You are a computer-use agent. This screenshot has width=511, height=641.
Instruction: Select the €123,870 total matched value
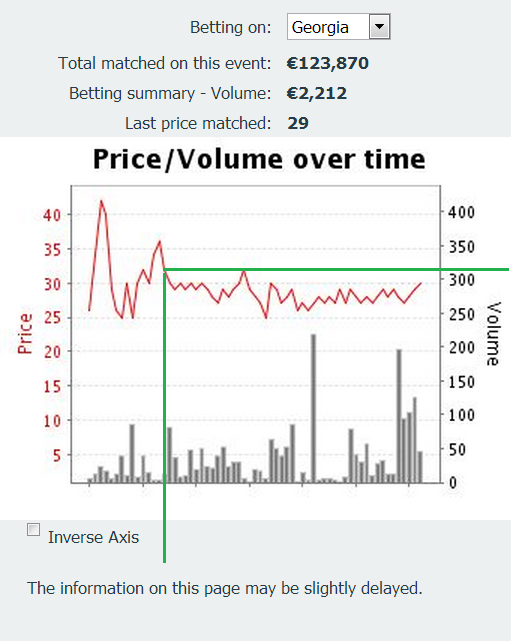[328, 63]
